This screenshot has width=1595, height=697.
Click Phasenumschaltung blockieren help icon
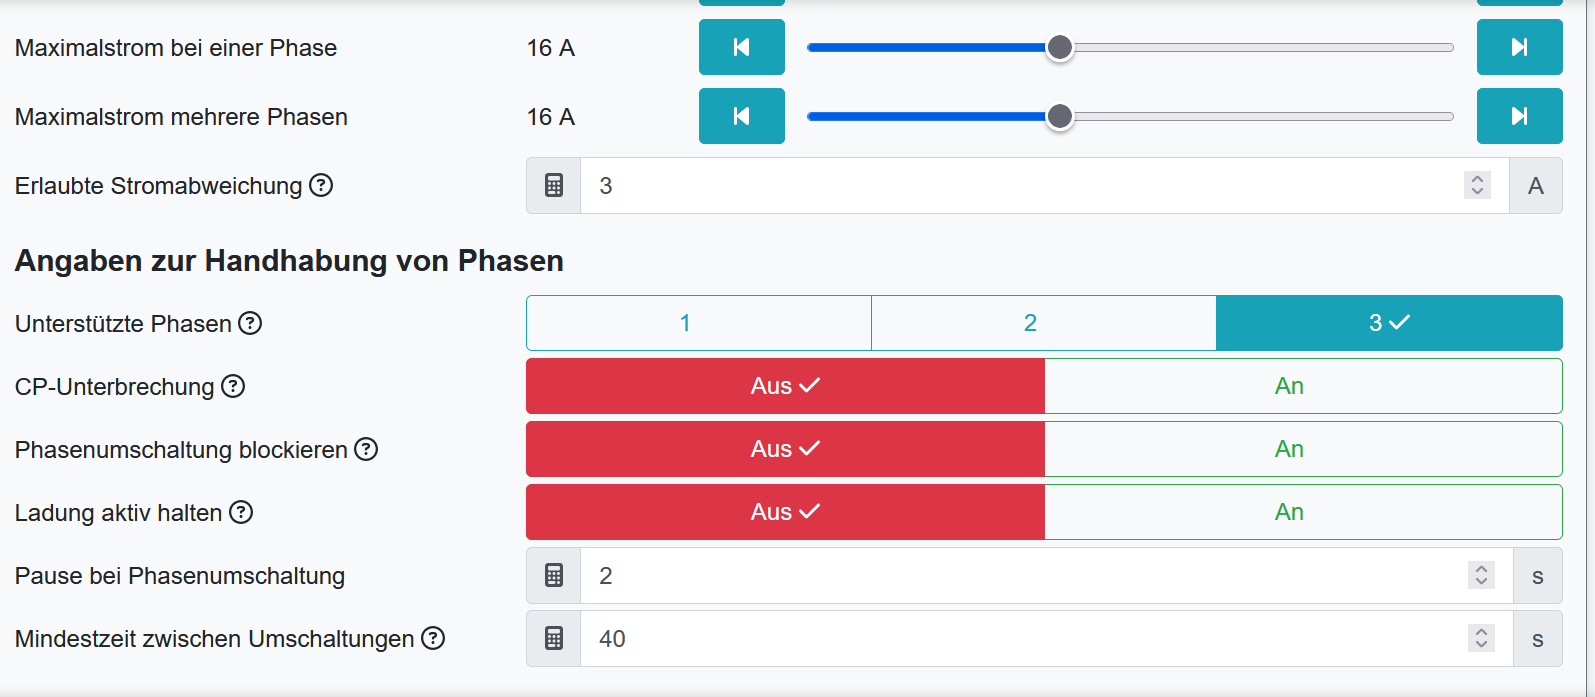(x=367, y=449)
